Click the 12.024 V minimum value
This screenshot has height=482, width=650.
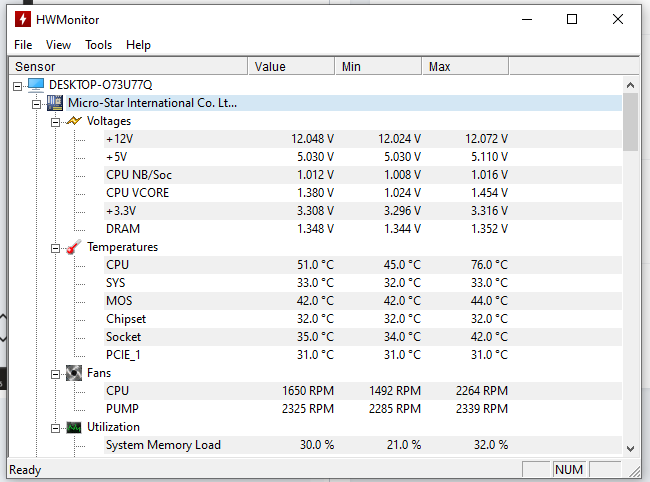coord(400,139)
